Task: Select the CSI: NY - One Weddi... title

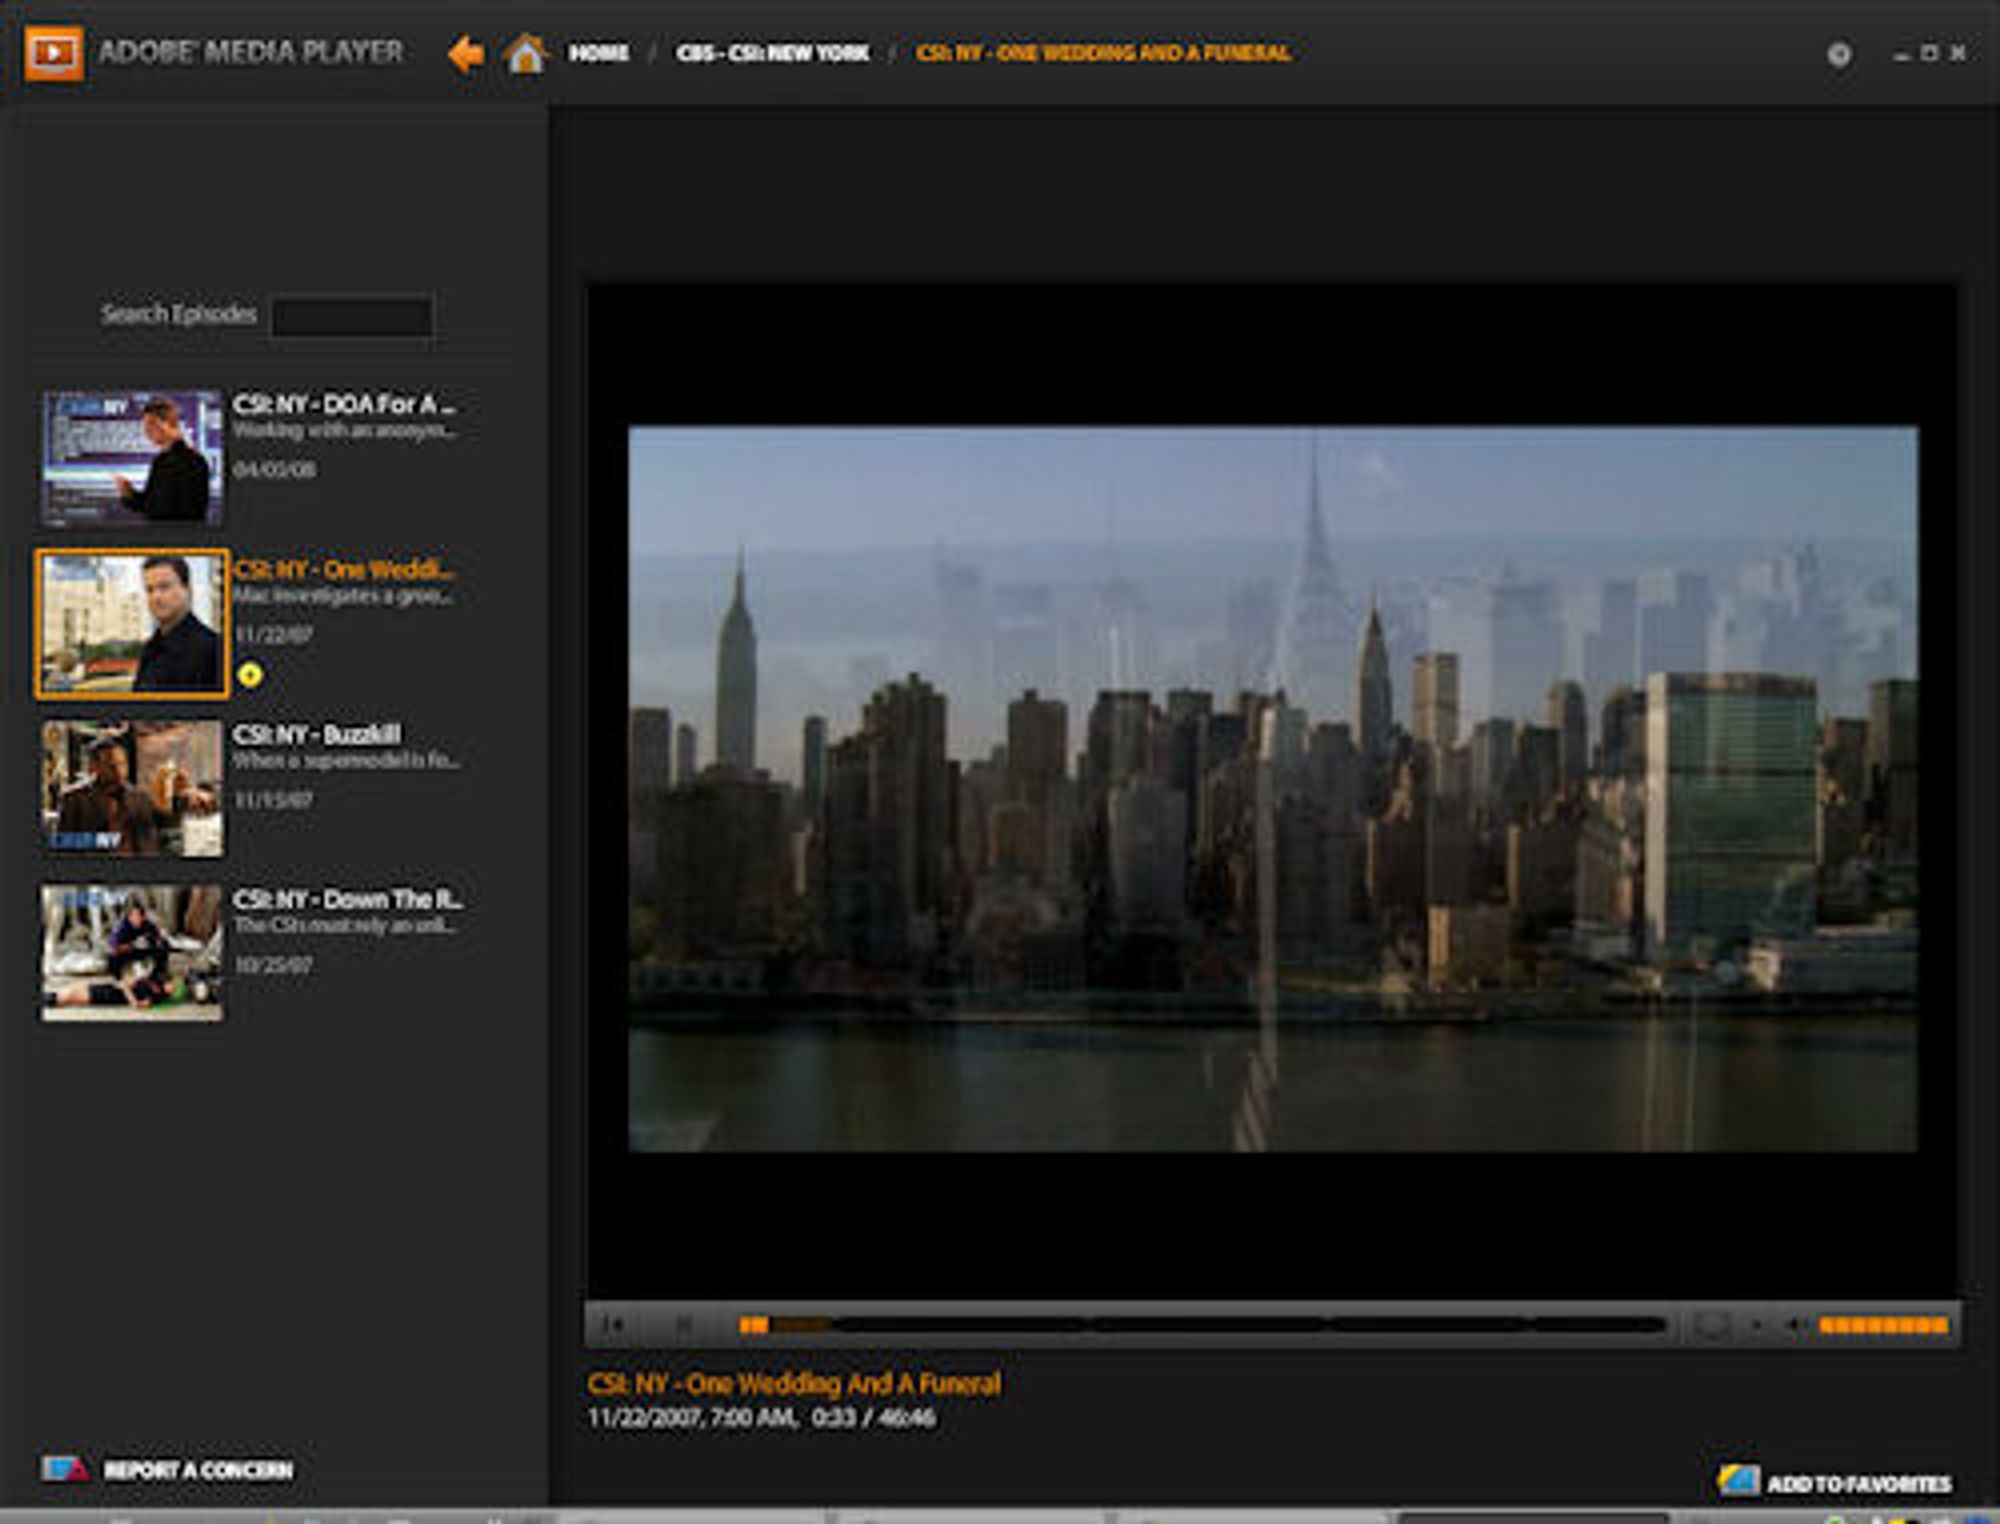Action: (x=344, y=569)
